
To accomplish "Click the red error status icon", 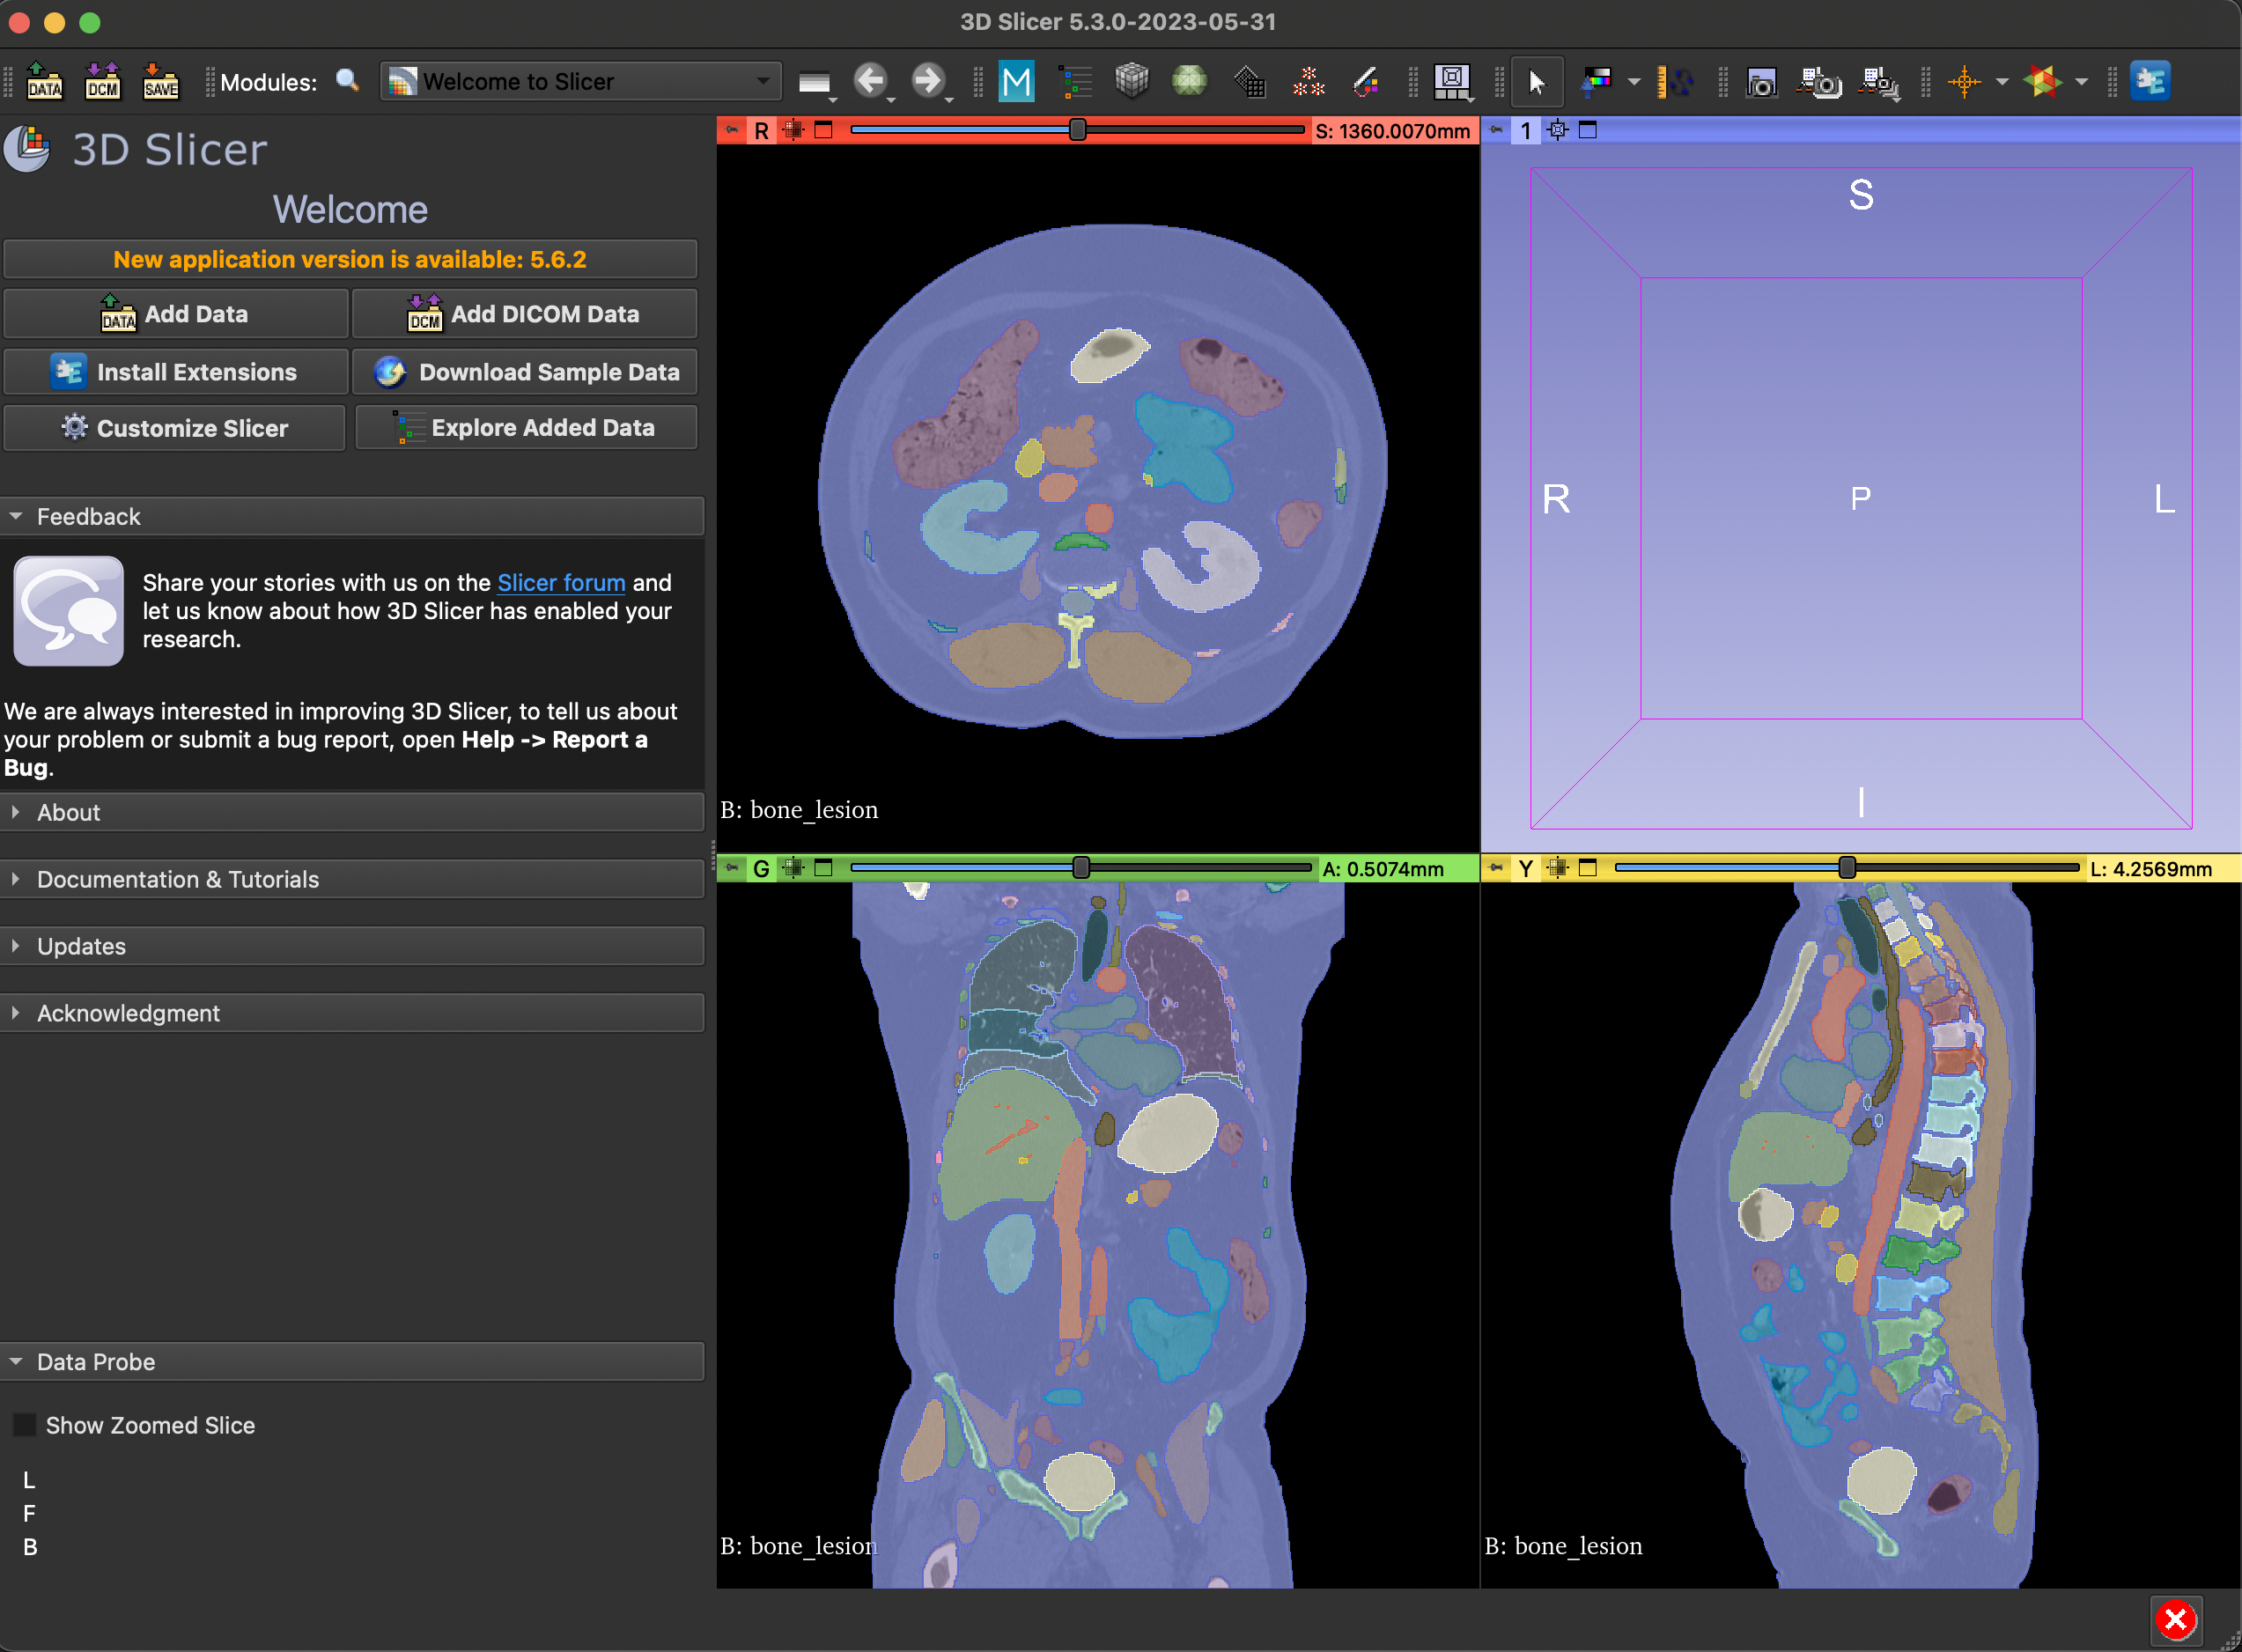I will point(2176,1619).
